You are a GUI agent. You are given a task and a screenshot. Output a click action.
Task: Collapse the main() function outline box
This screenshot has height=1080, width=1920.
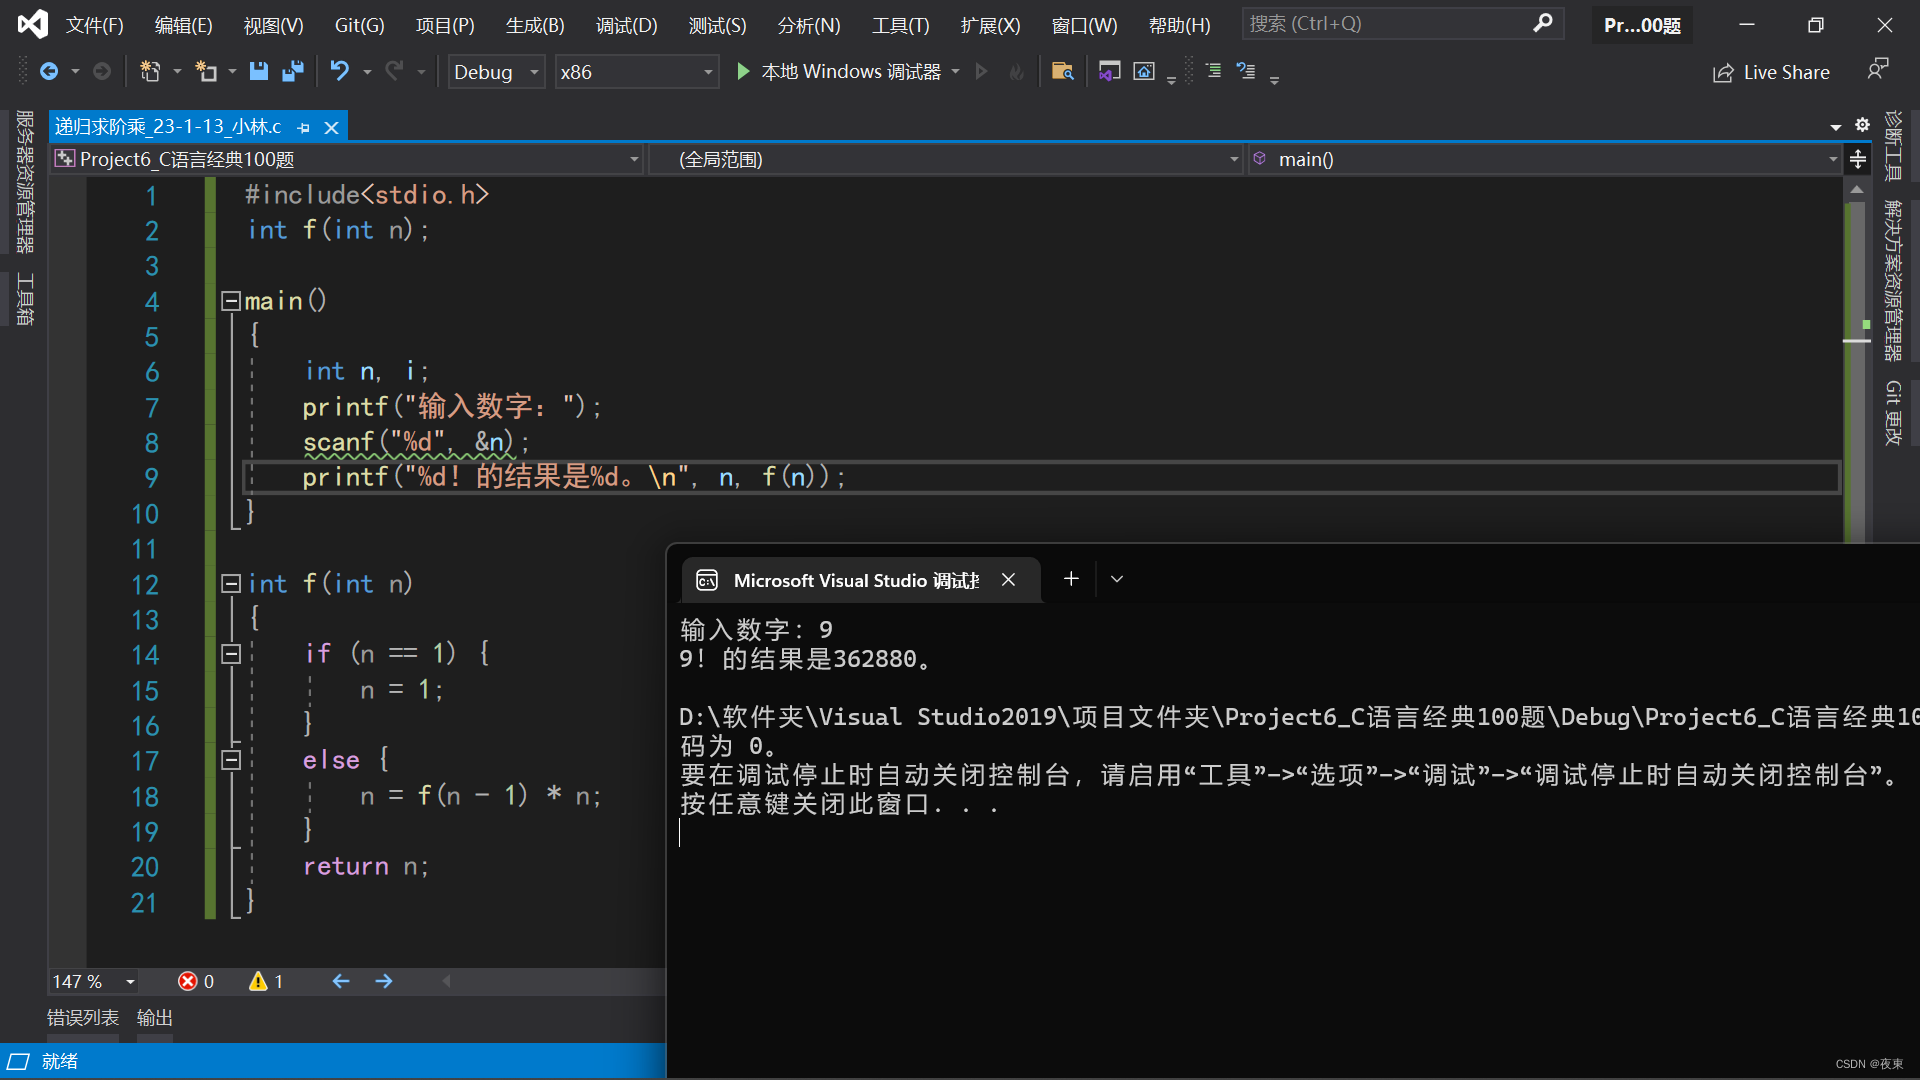[x=231, y=300]
